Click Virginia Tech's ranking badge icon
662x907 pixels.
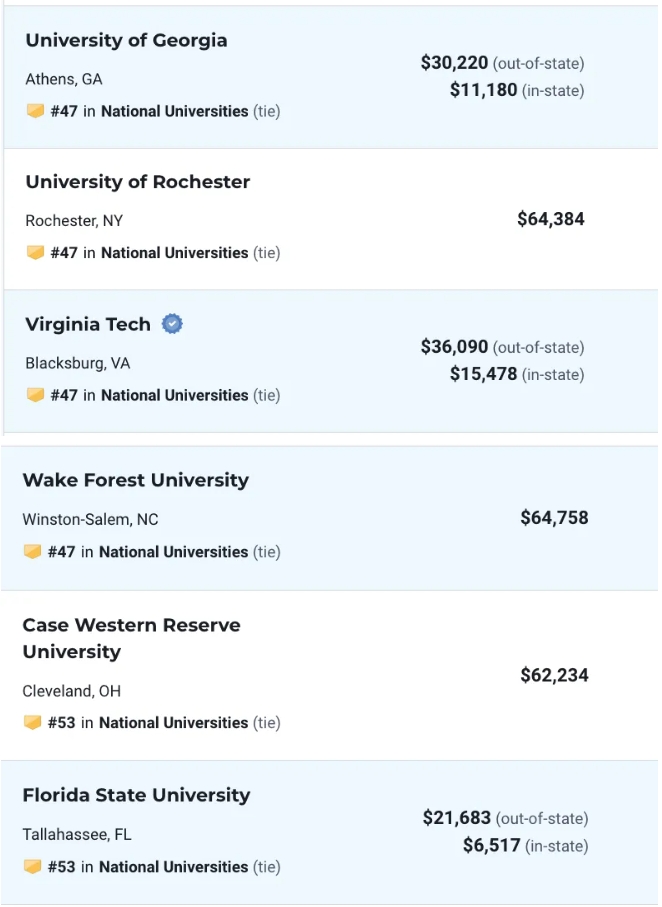36,395
